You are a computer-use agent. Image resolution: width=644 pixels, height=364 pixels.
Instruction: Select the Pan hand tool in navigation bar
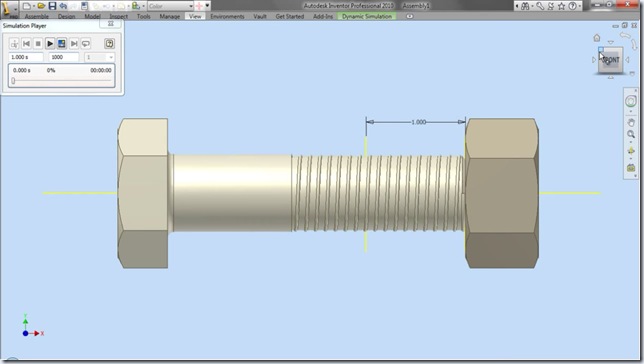pyautogui.click(x=631, y=122)
